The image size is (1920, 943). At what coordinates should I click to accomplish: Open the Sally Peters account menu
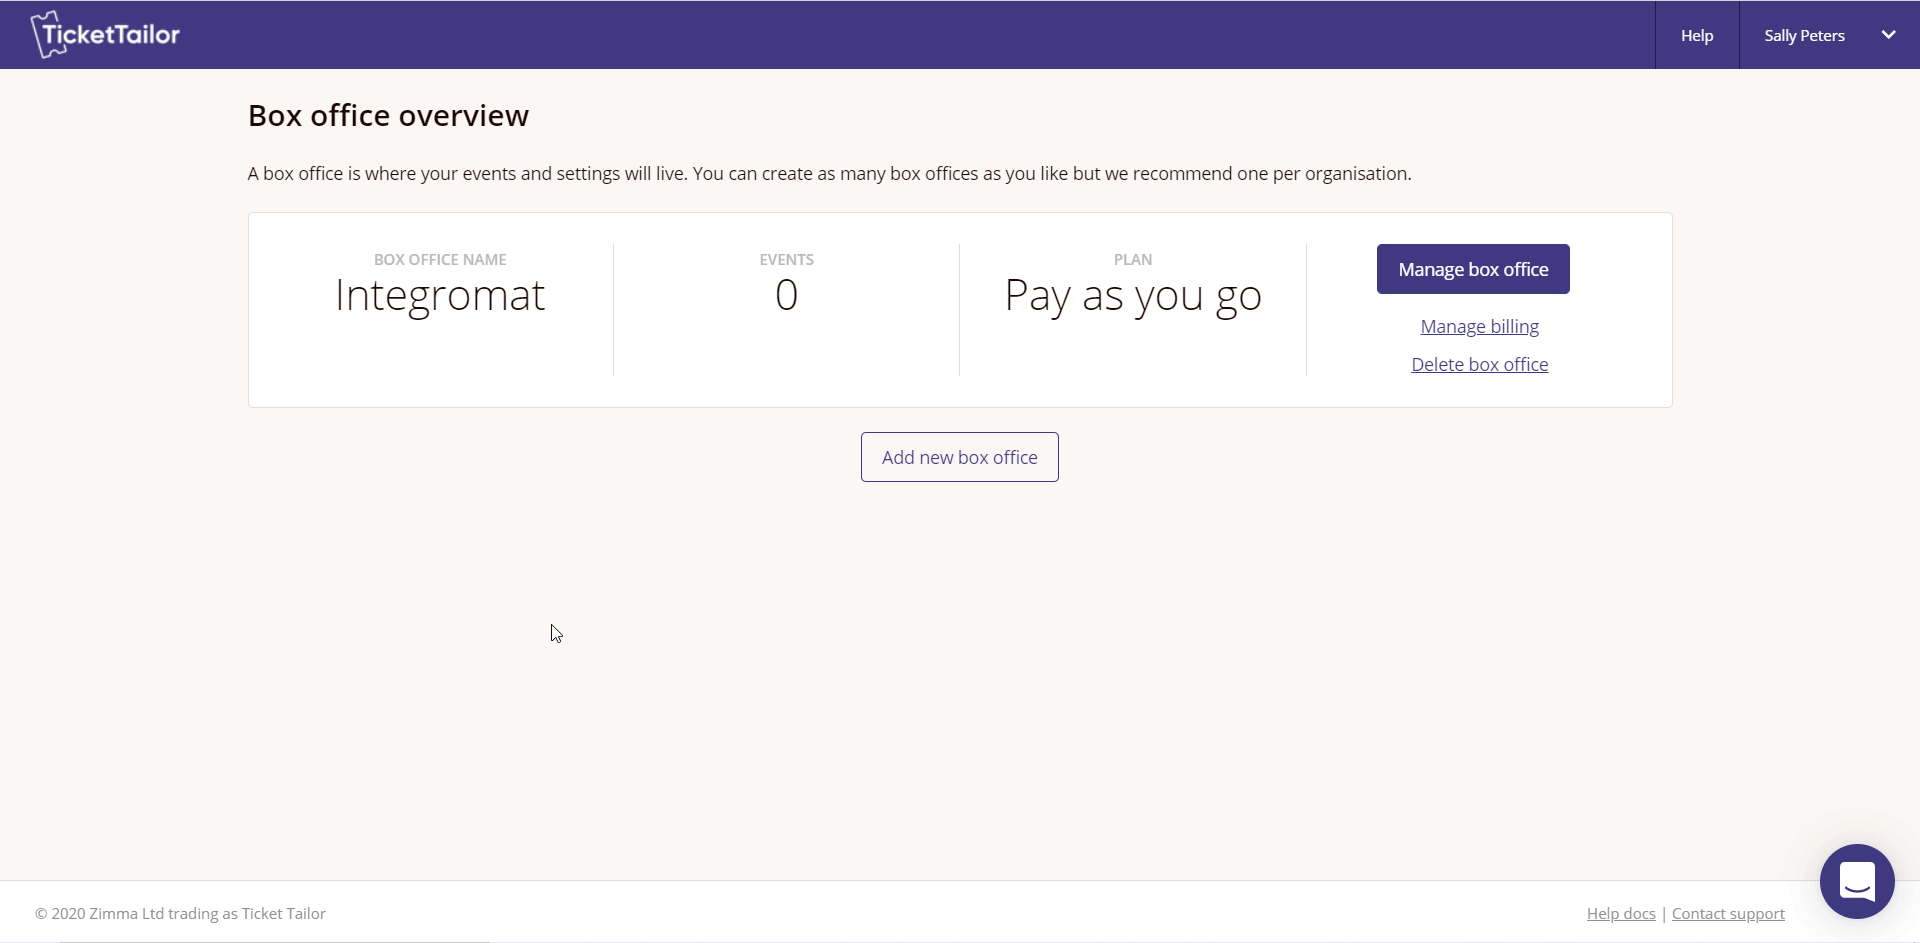[x=1804, y=35]
